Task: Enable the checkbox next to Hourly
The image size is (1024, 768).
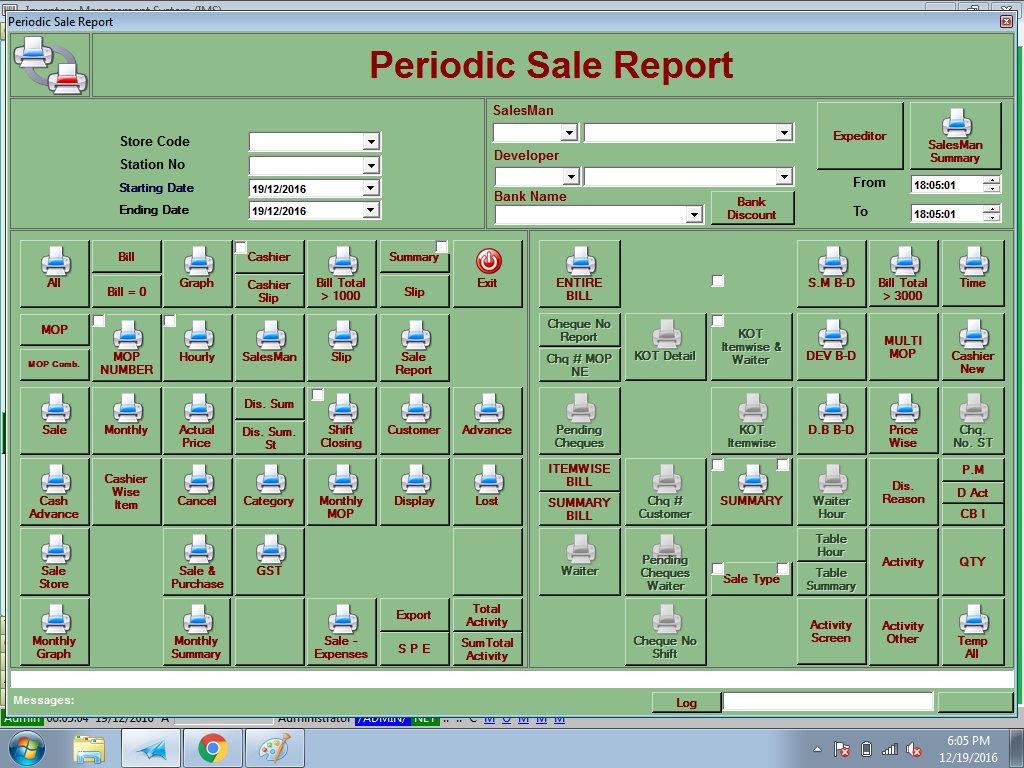Action: (170, 321)
